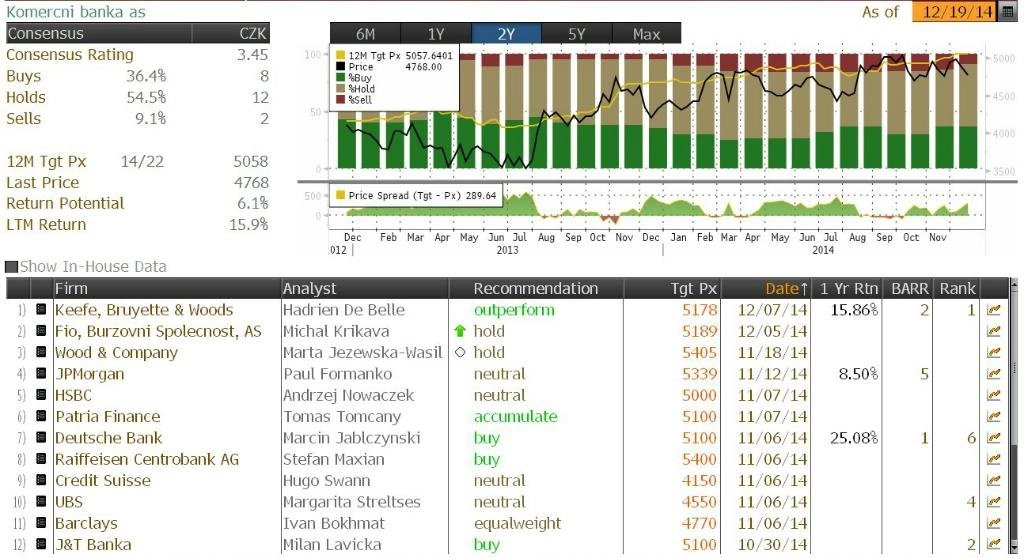Click document icon beside Barclays
Image resolution: width=1024 pixels, height=558 pixels.
point(41,523)
